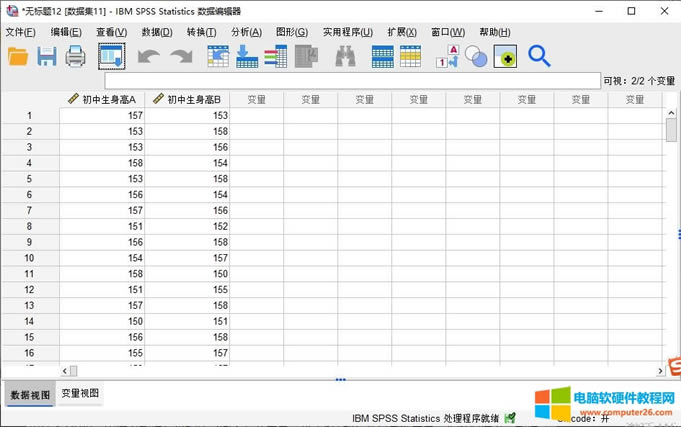The image size is (681, 427).
Task: Click the Print icon in toolbar
Action: click(x=76, y=56)
